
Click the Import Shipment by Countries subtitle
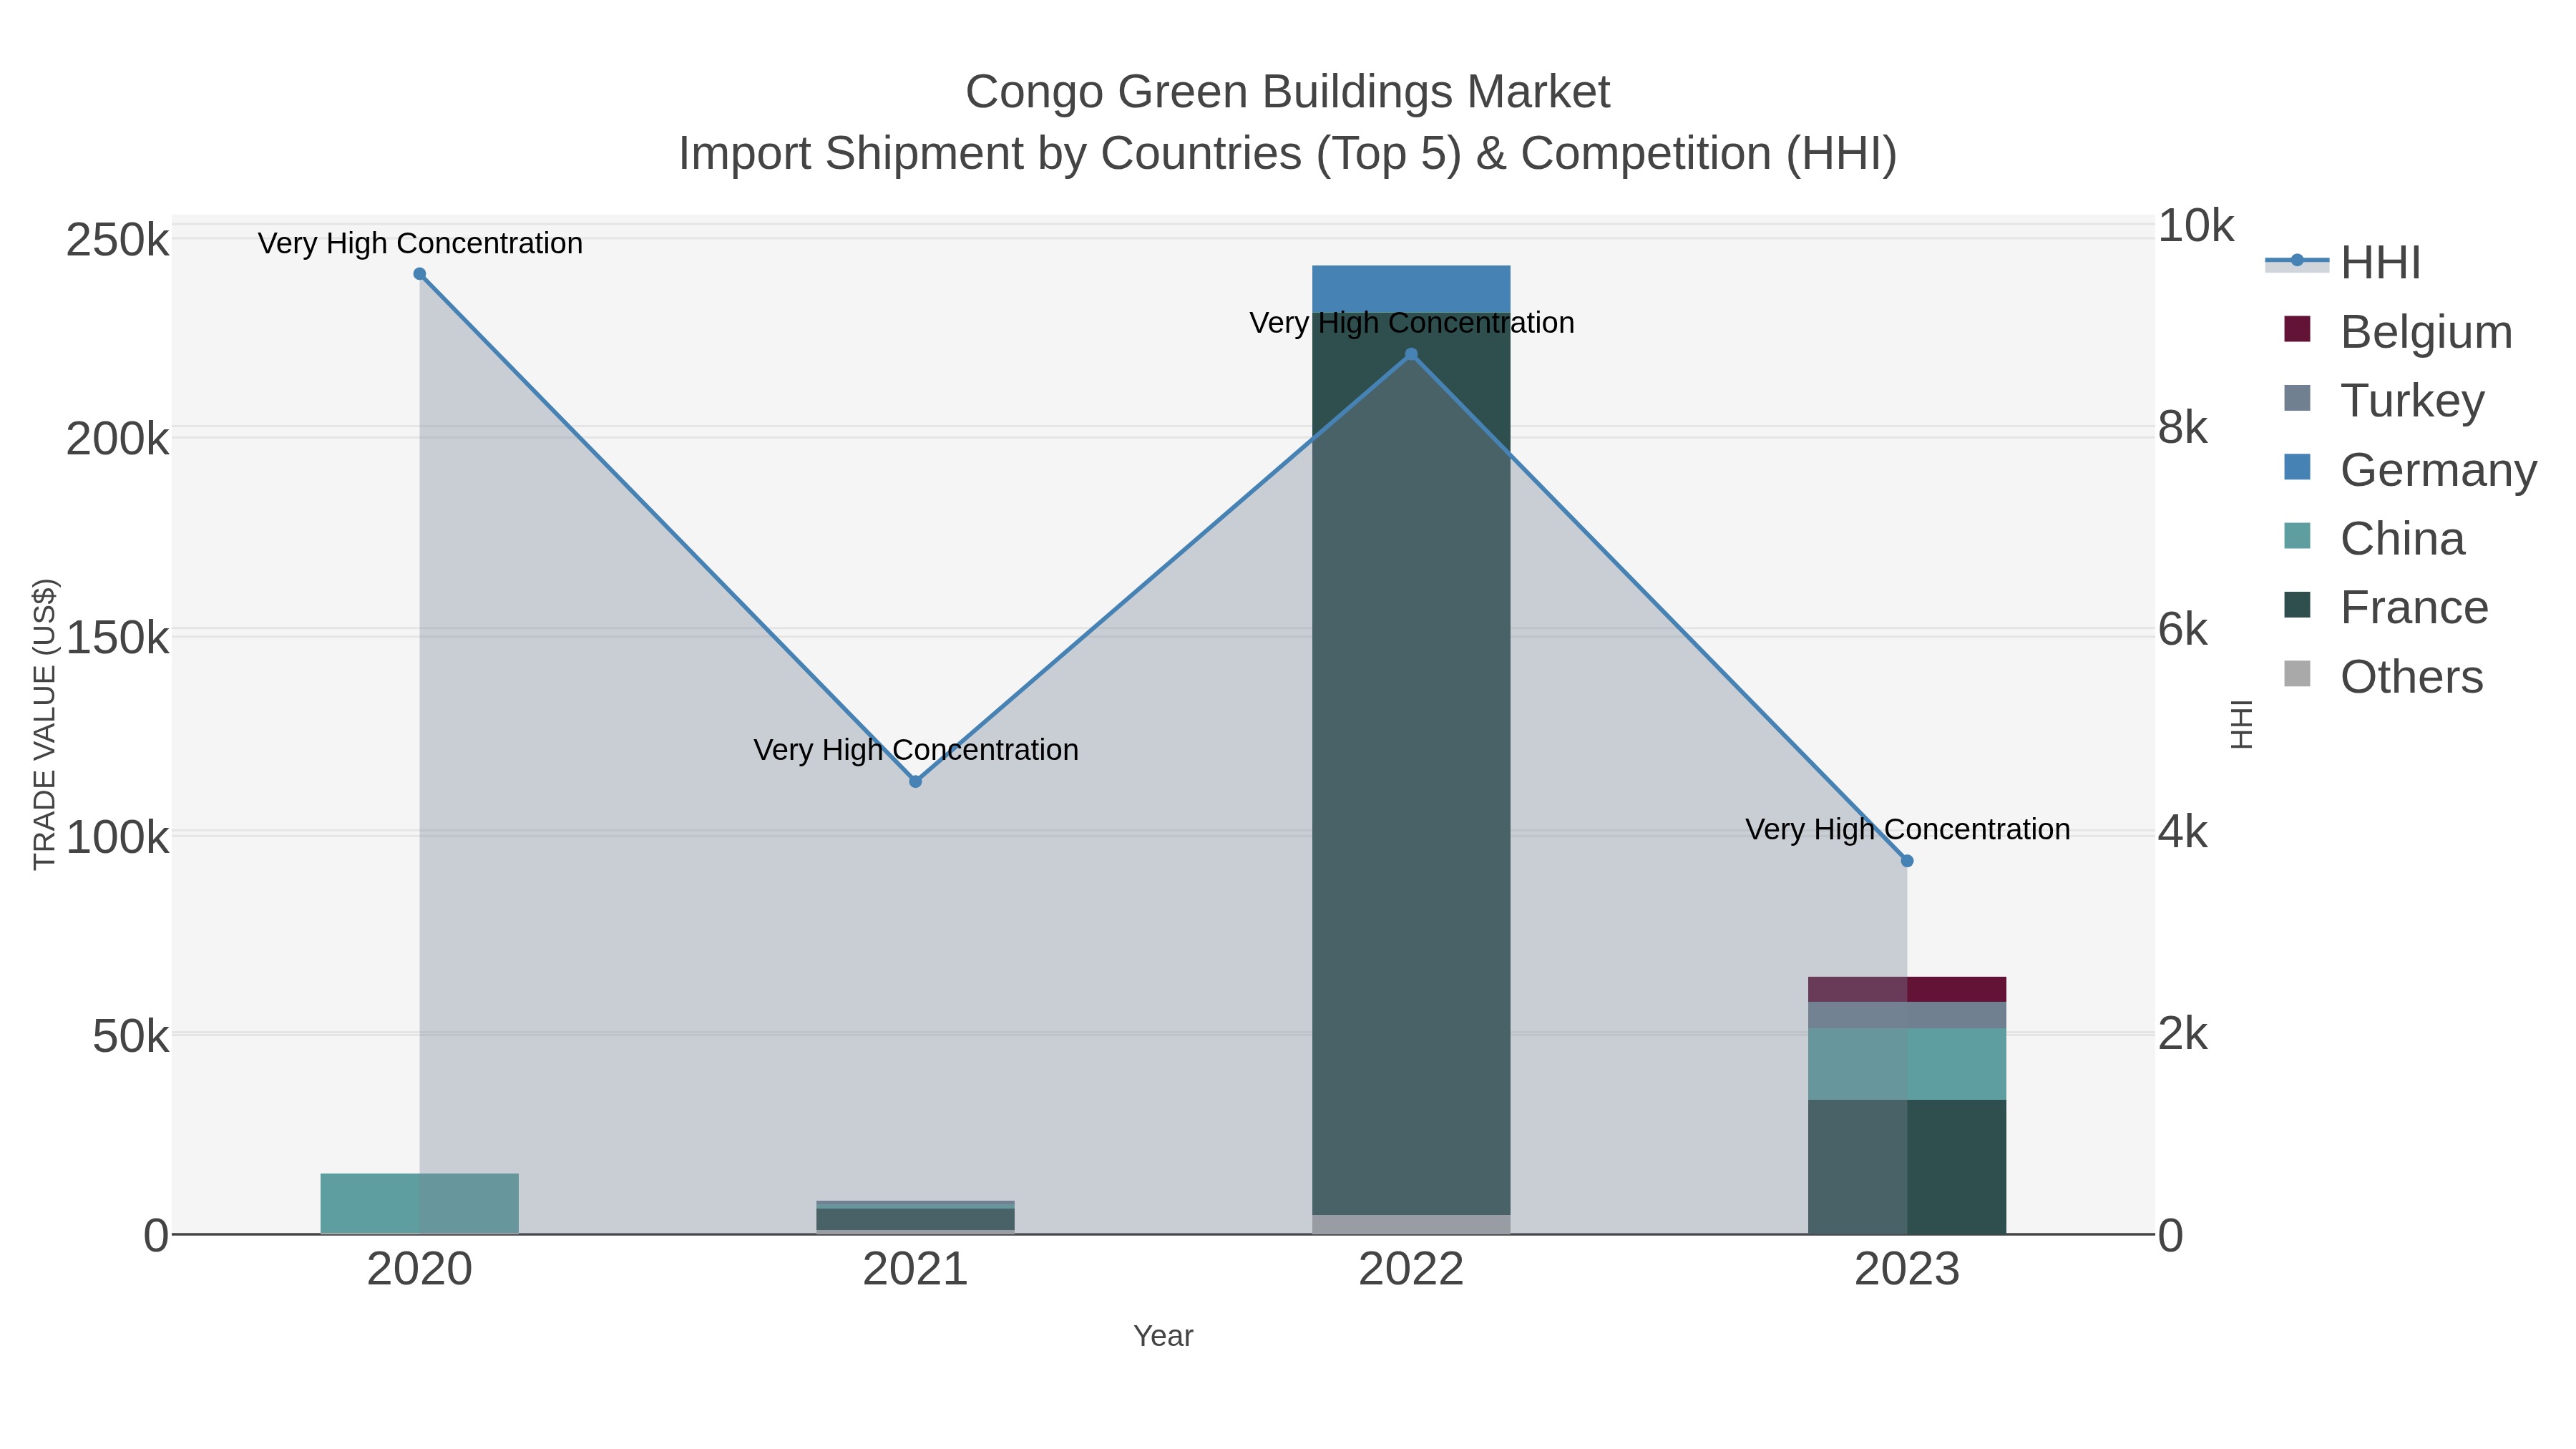pyautogui.click(x=1288, y=154)
